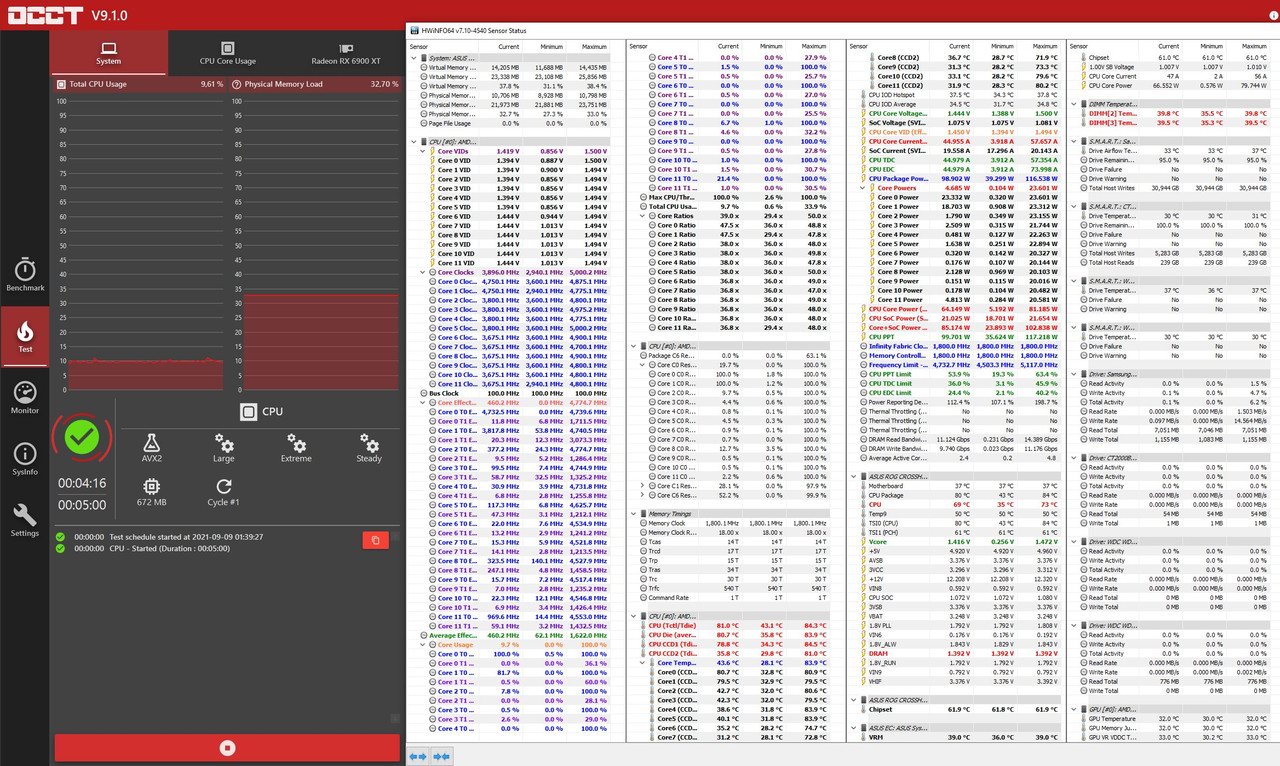The image size is (1280, 766).
Task: Select the Package C6 Residency row
Action: [x=733, y=356]
